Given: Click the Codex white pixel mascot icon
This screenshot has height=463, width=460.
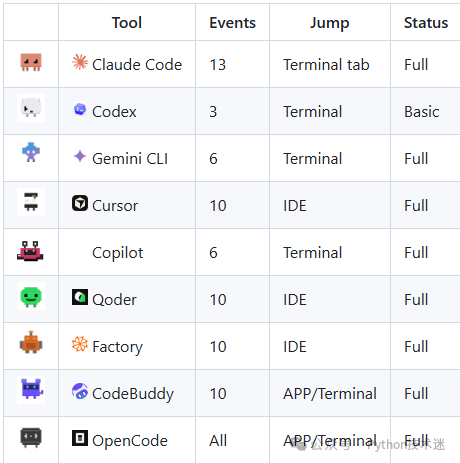Looking at the screenshot, I should click(31, 108).
